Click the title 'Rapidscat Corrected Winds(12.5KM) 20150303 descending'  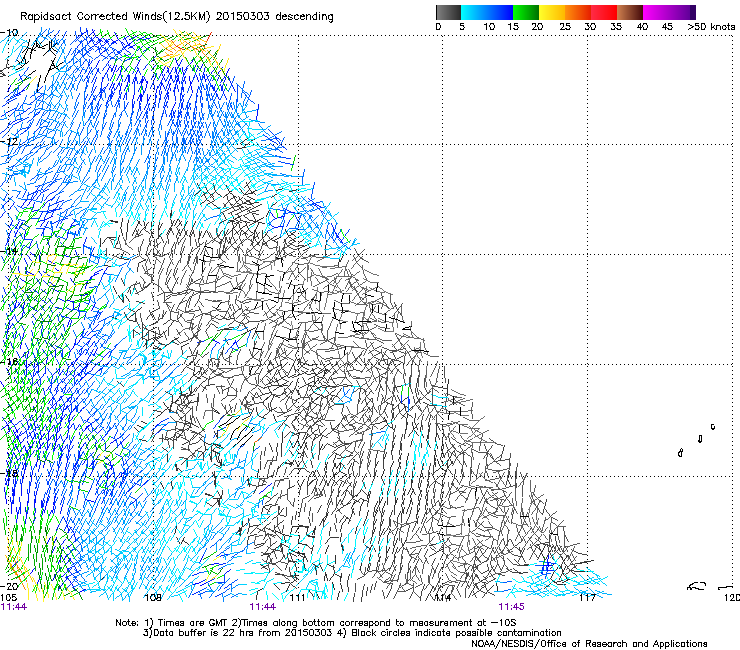click(177, 17)
